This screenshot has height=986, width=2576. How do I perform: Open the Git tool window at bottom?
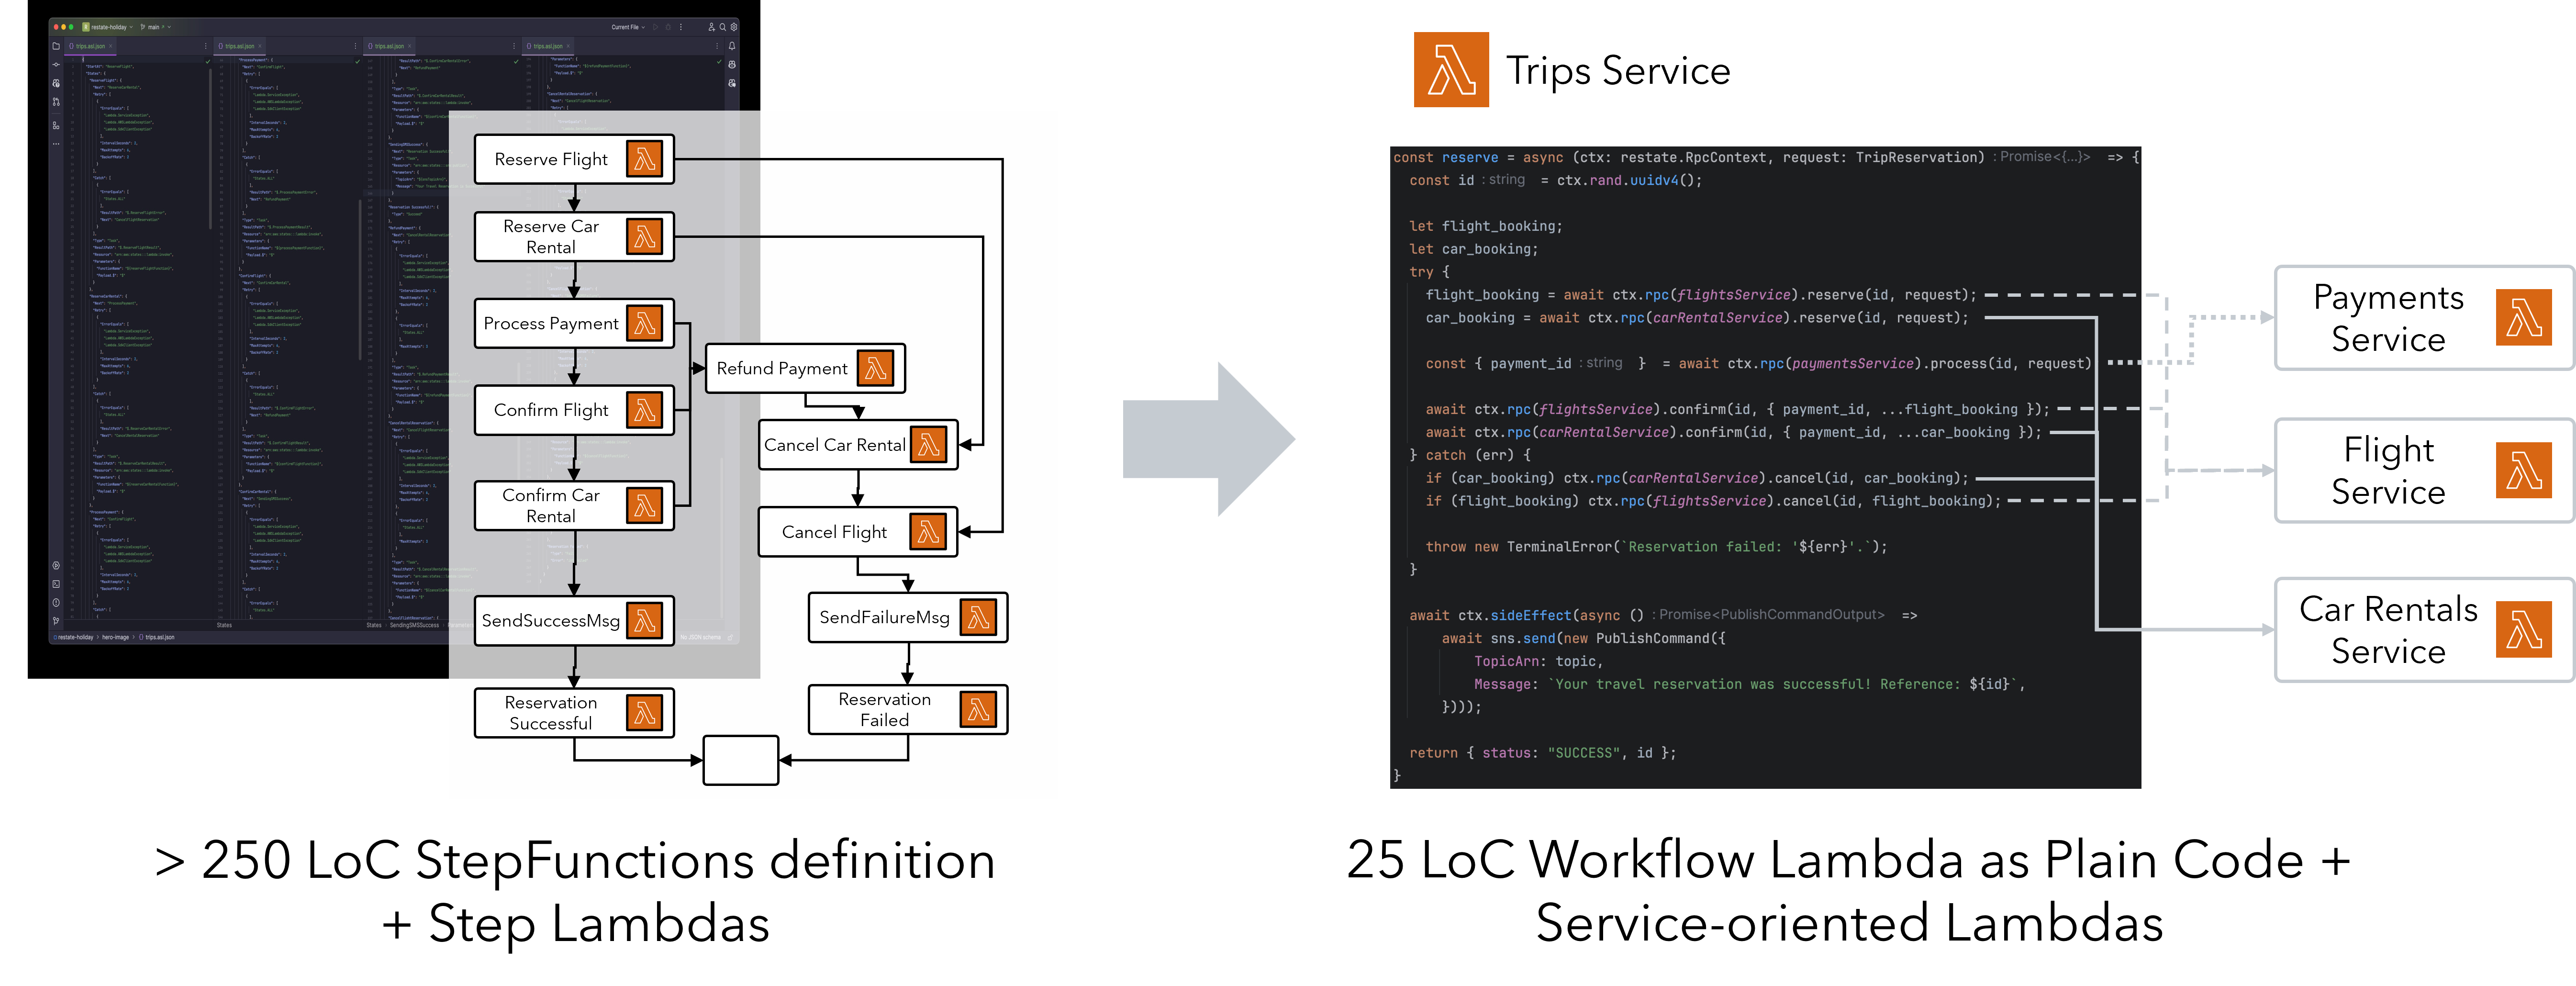tap(56, 621)
